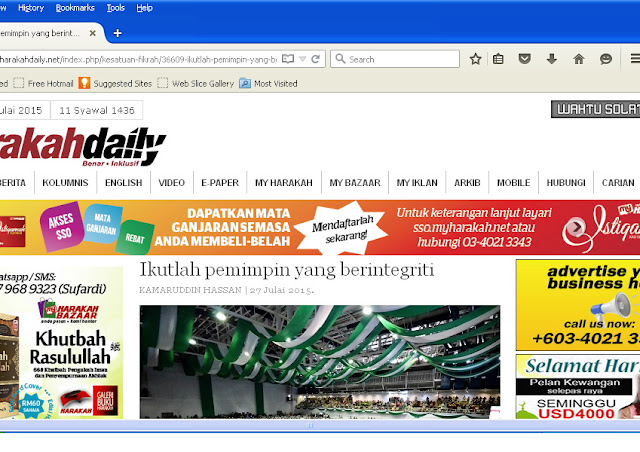Open Most Visited bookmarks folder
The width and height of the screenshot is (640, 452).
click(269, 83)
